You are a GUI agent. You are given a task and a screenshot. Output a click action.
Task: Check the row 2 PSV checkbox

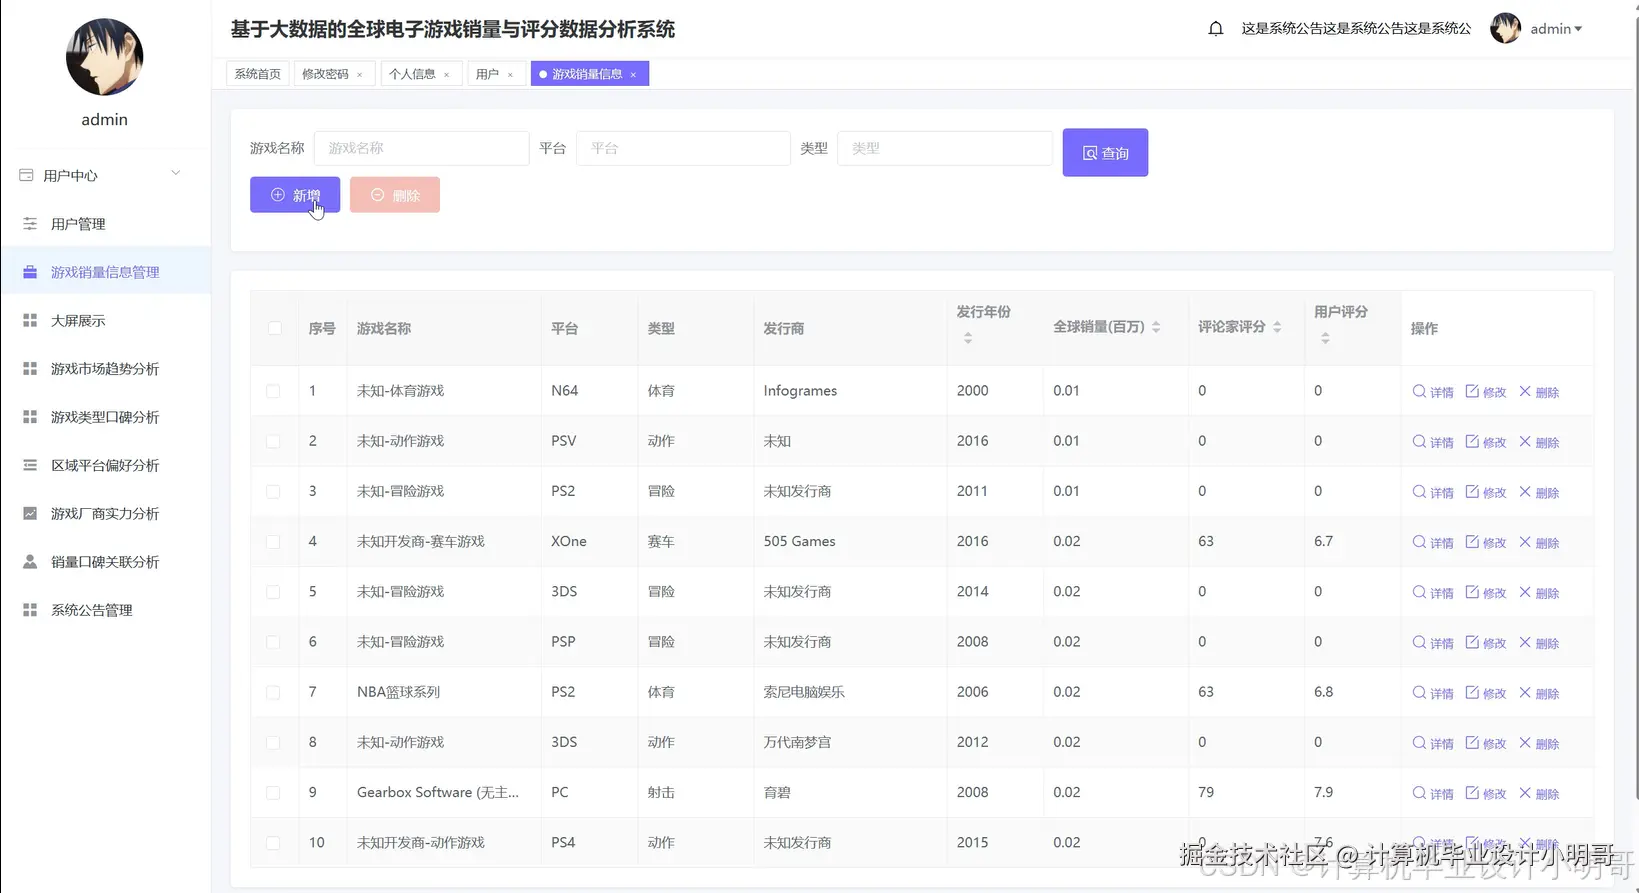273,441
